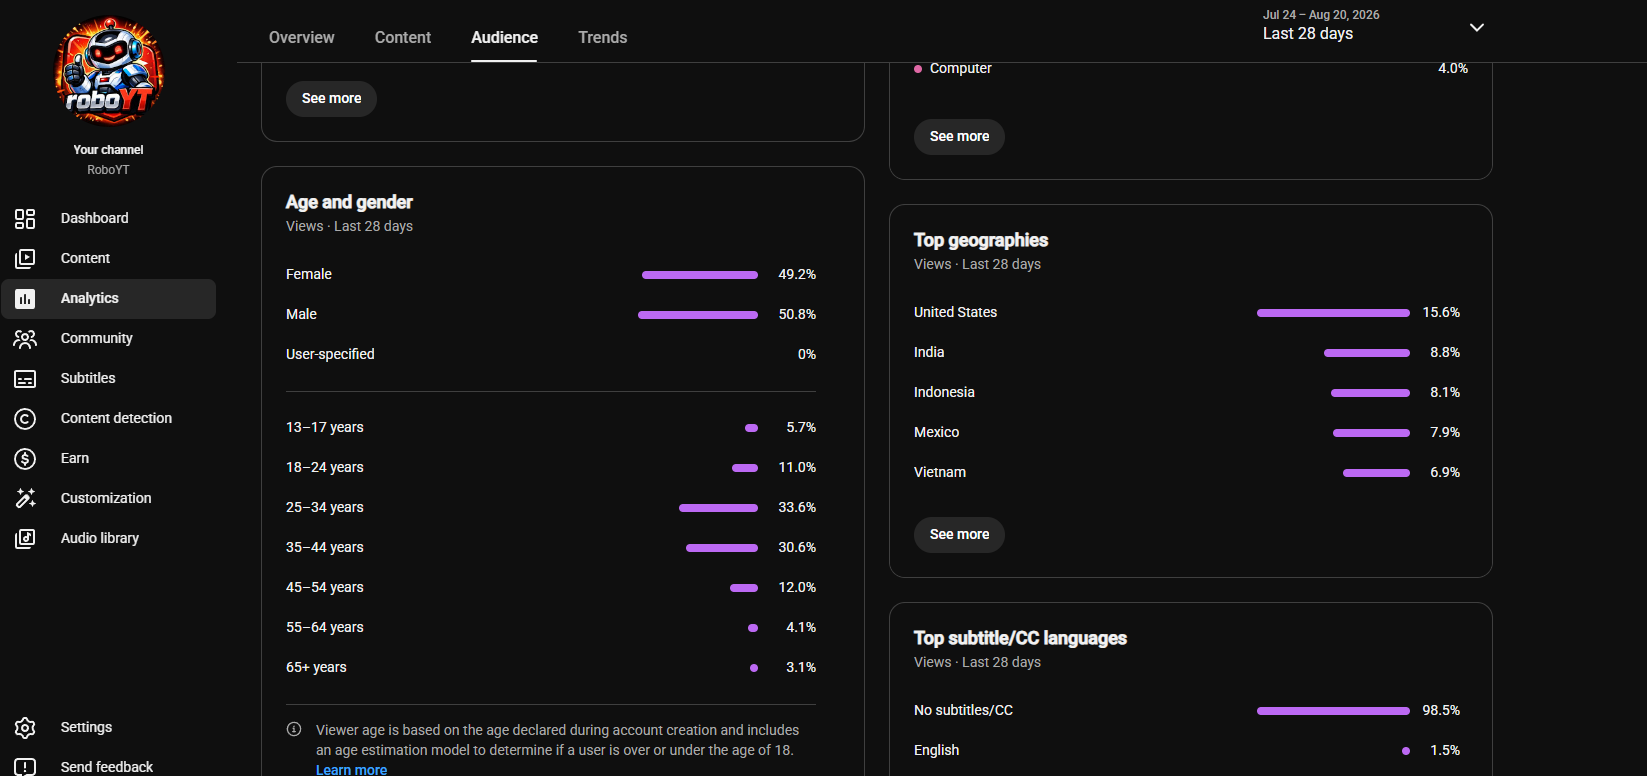Click the 98.5% value for No subtitles/CC
This screenshot has height=776, width=1647.
(1441, 710)
